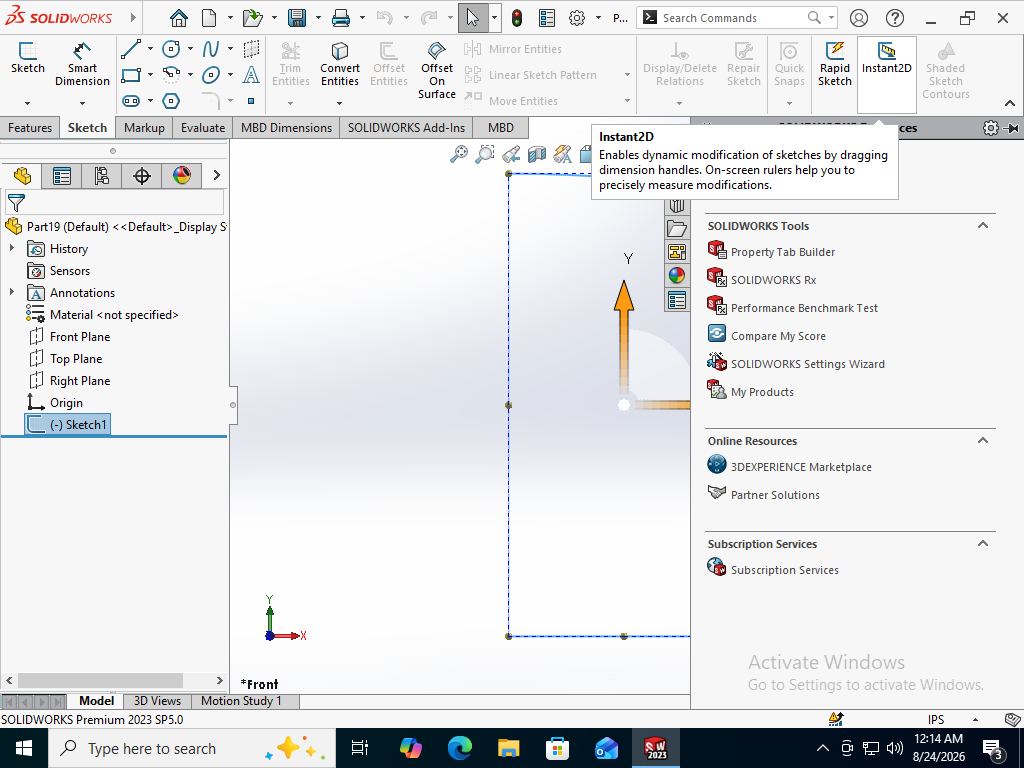Choose the Straight Slot tool

(x=131, y=101)
